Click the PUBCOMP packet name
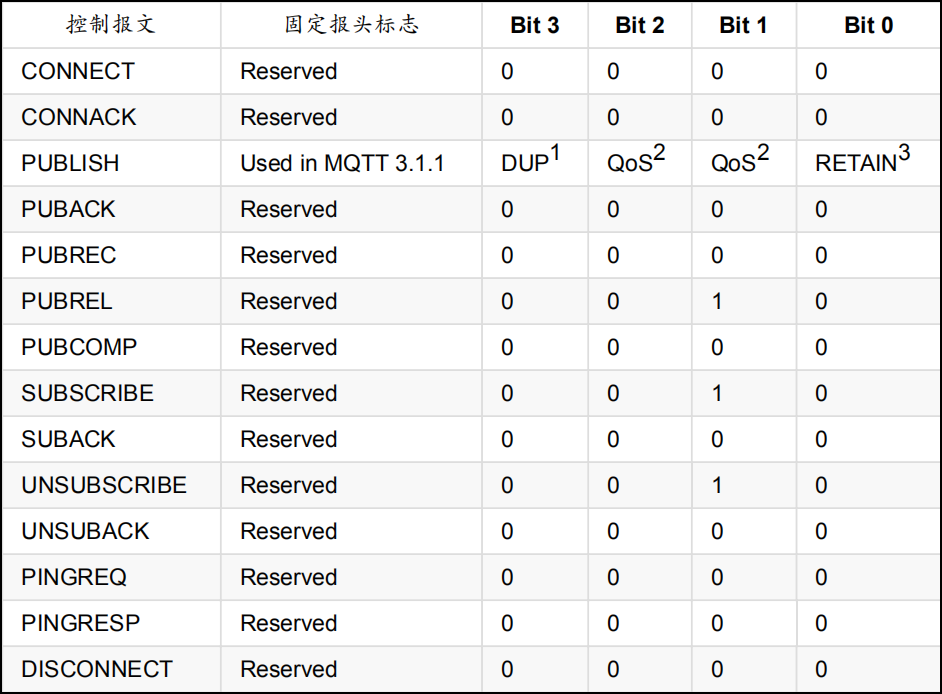This screenshot has height=694, width=942. pyautogui.click(x=79, y=348)
